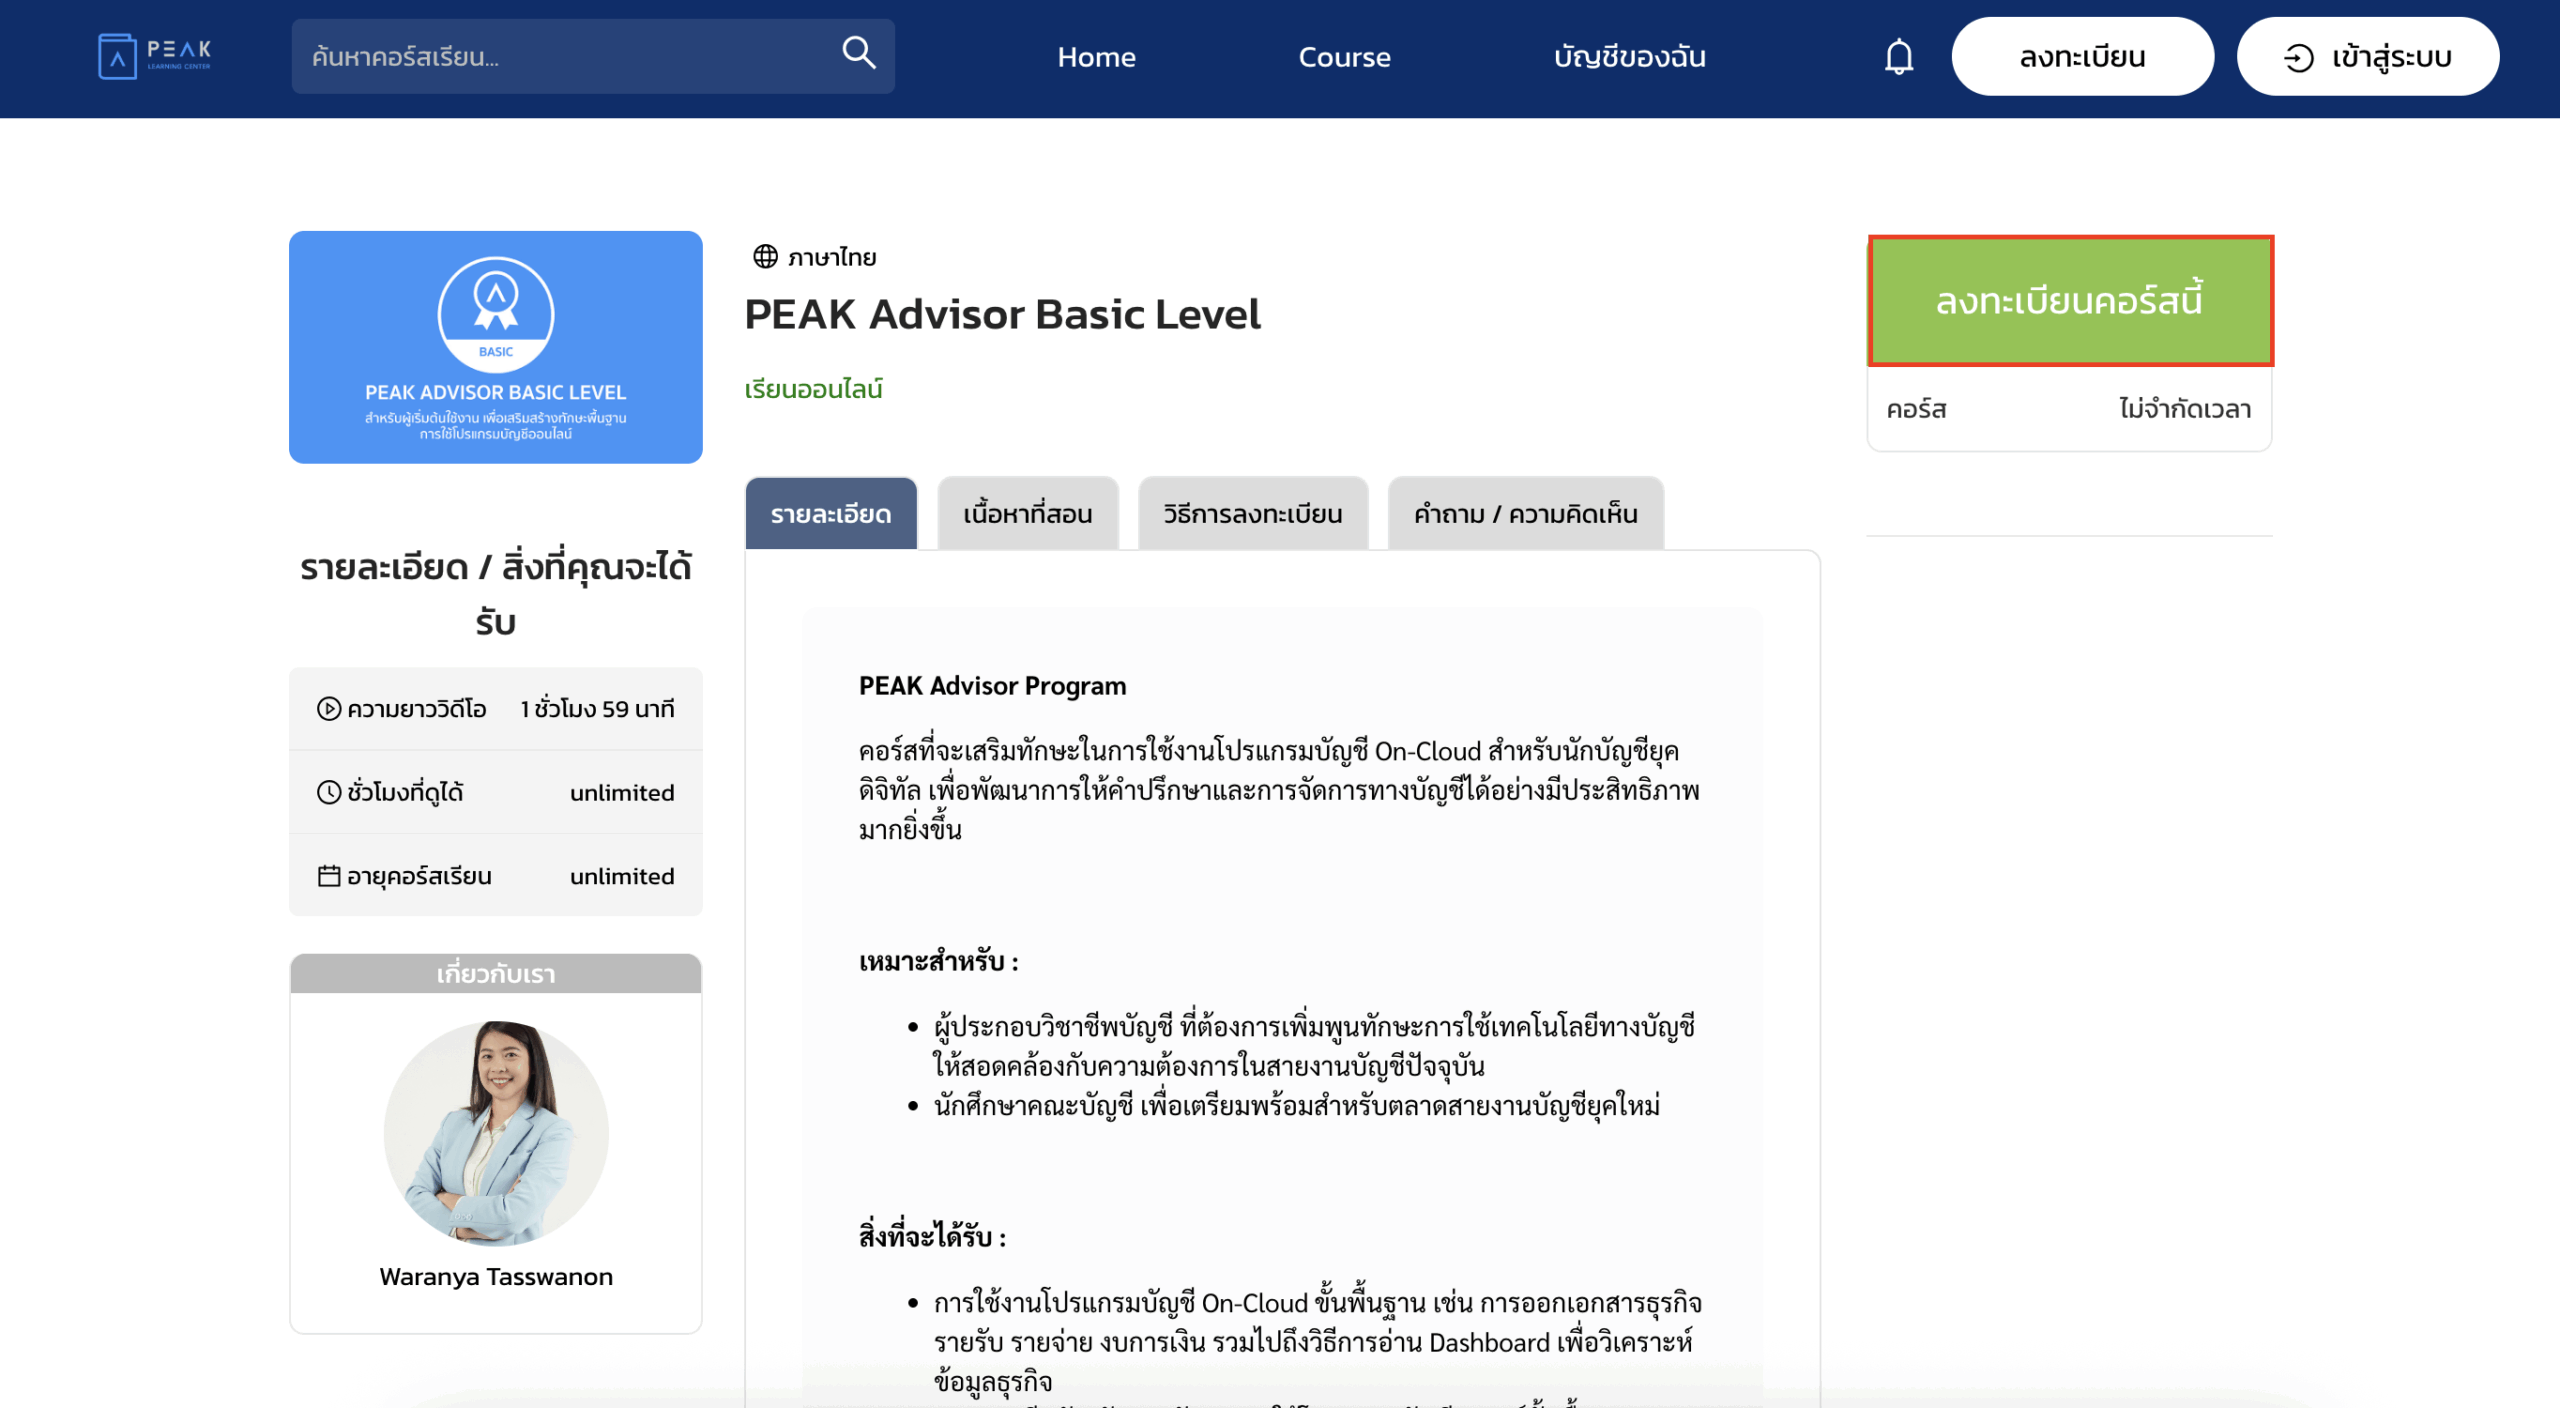
Task: Click the search magnifier icon
Action: [x=858, y=55]
